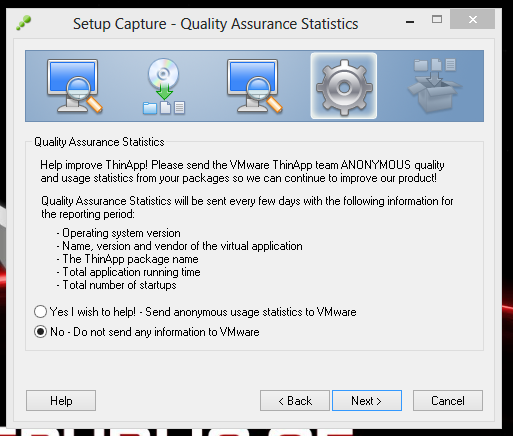Go back with the < Back button

295,401
